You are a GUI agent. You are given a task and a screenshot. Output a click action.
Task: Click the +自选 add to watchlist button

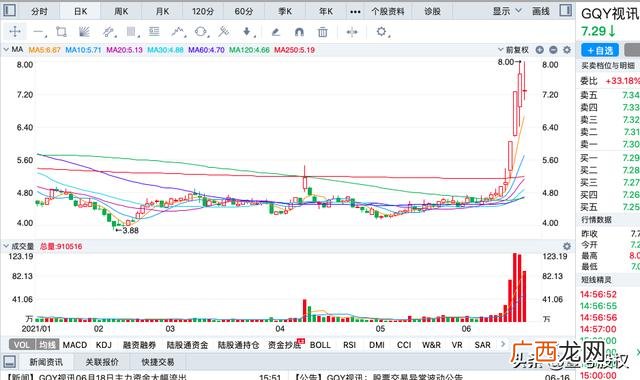coord(600,50)
